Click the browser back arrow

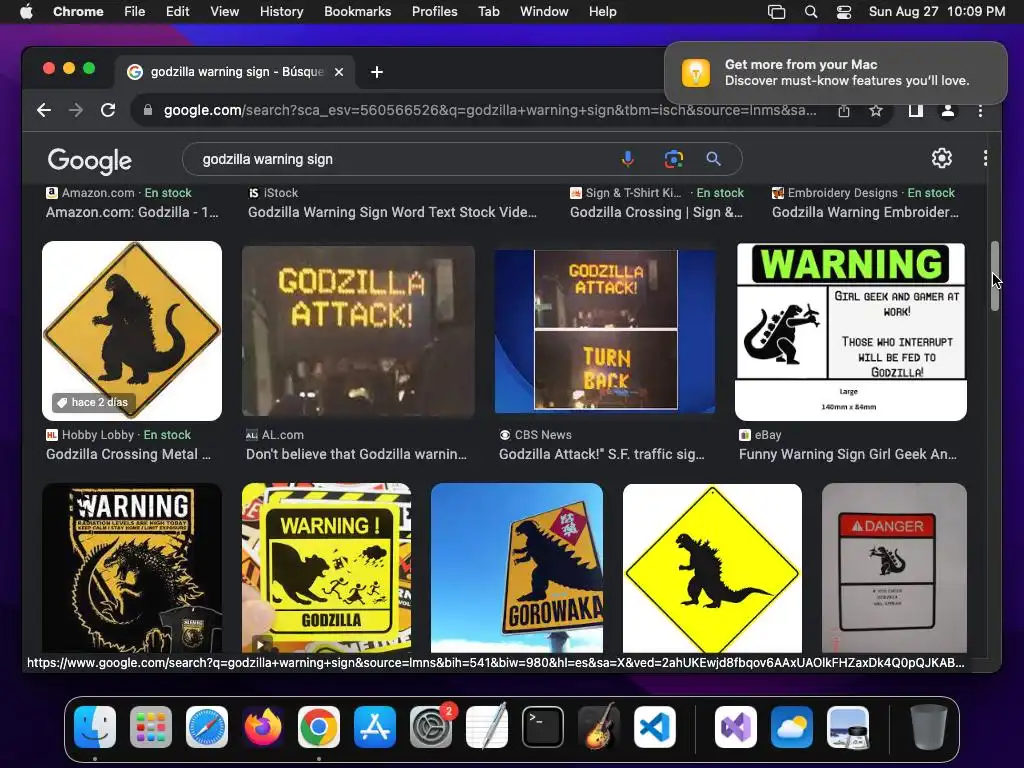click(44, 110)
